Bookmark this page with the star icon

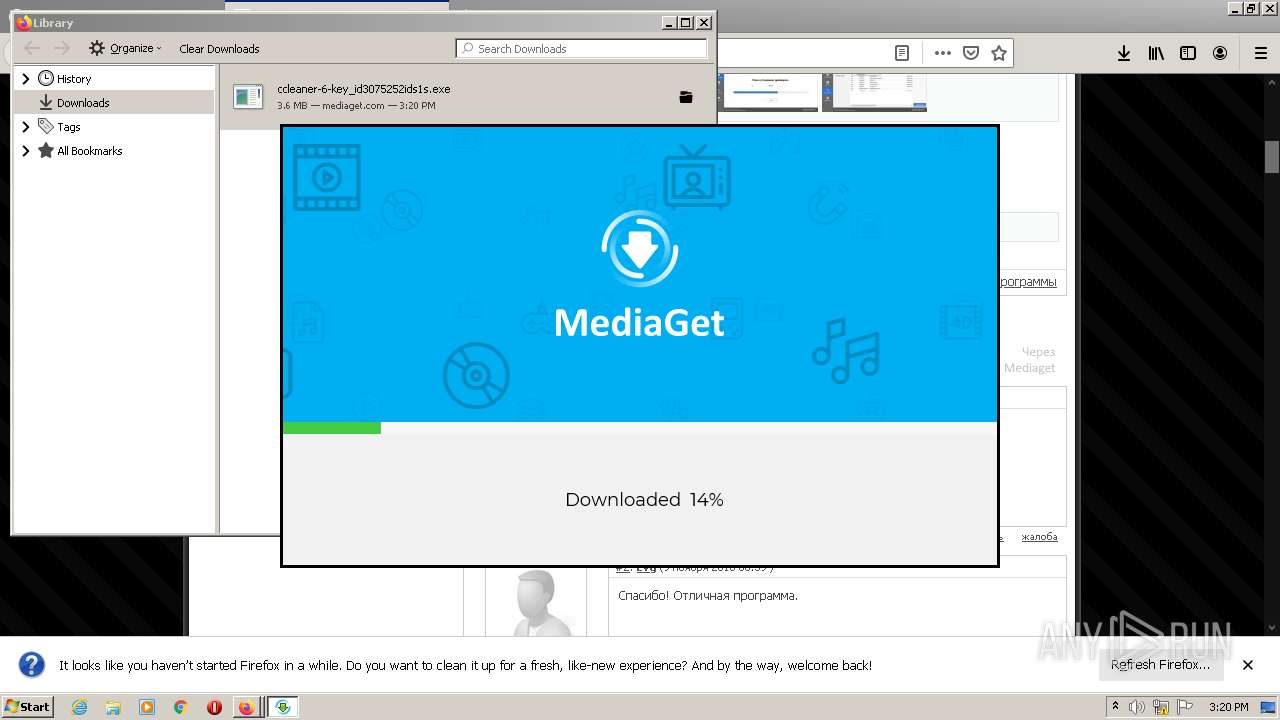(x=998, y=53)
